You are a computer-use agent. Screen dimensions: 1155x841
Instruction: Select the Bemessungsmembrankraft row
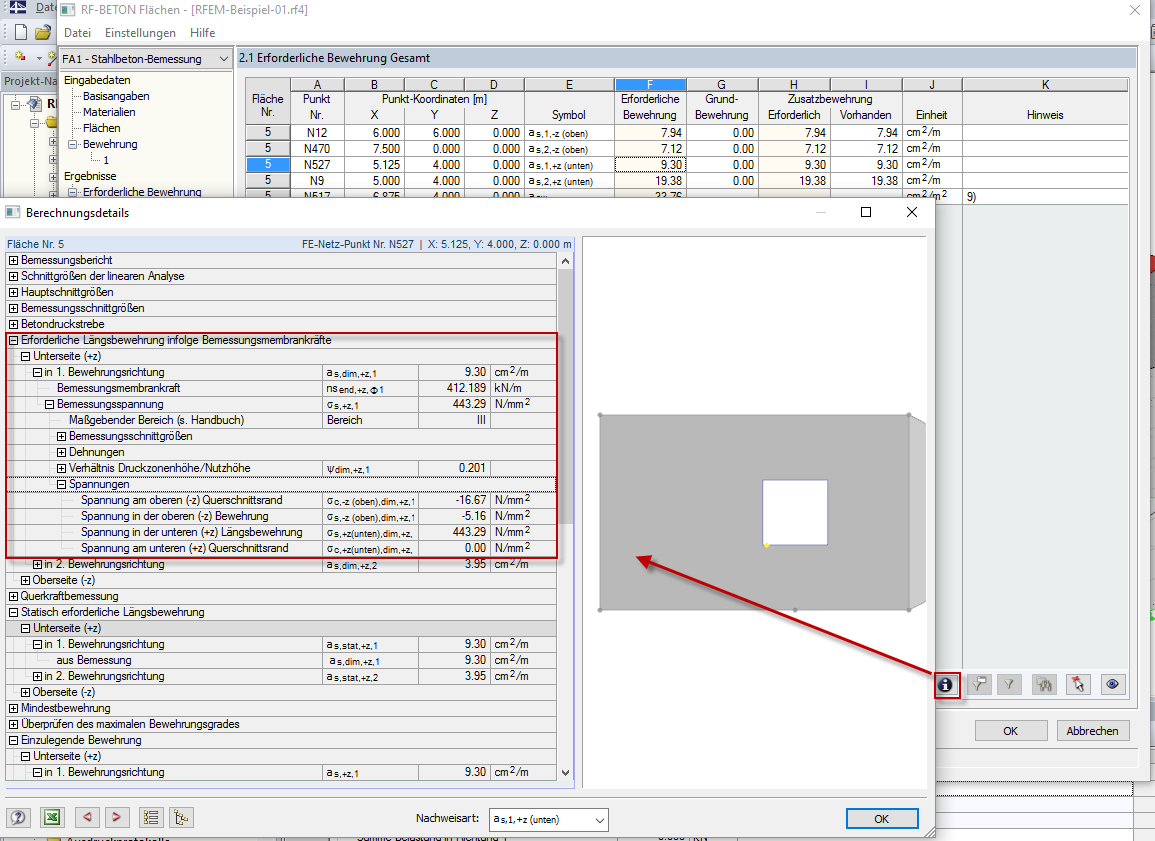(280, 388)
